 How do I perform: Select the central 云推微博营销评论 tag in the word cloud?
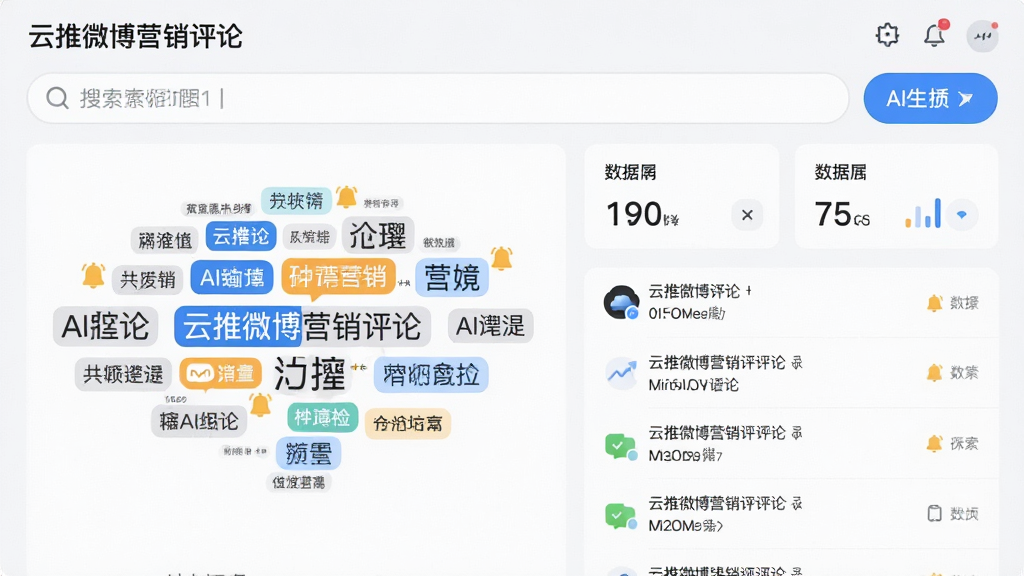click(x=302, y=326)
